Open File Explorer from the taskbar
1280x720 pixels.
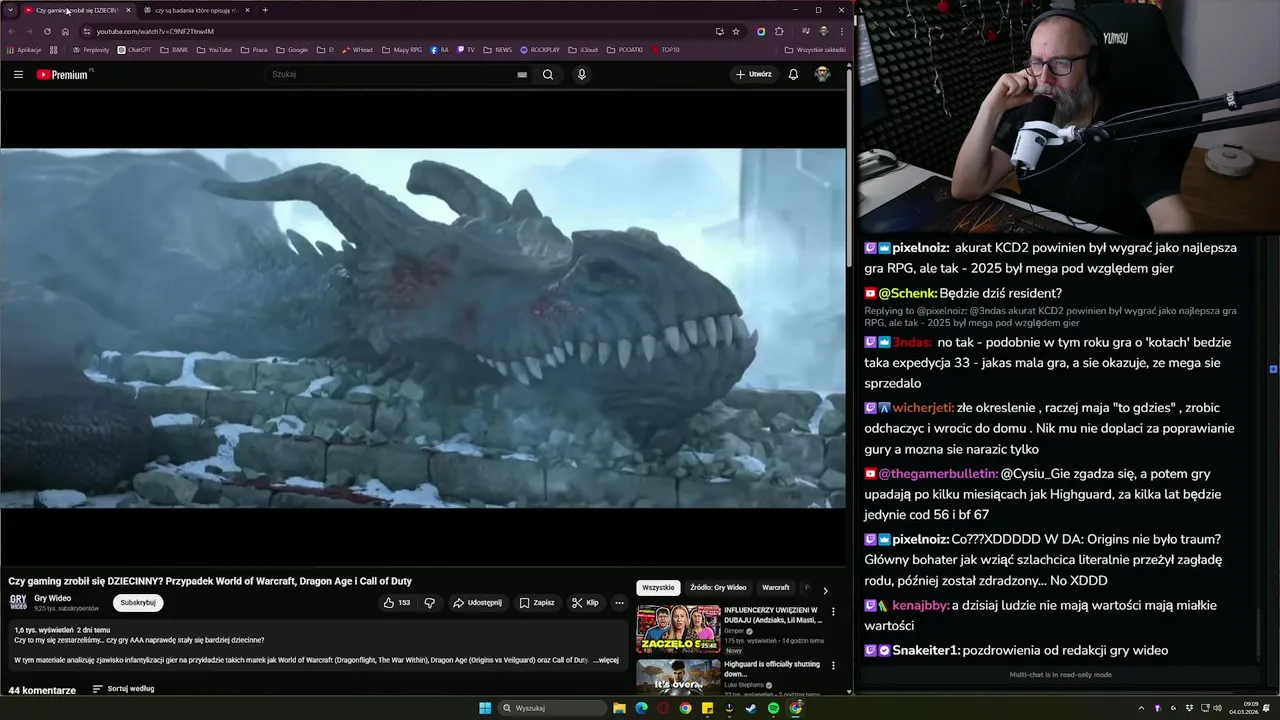[x=619, y=708]
